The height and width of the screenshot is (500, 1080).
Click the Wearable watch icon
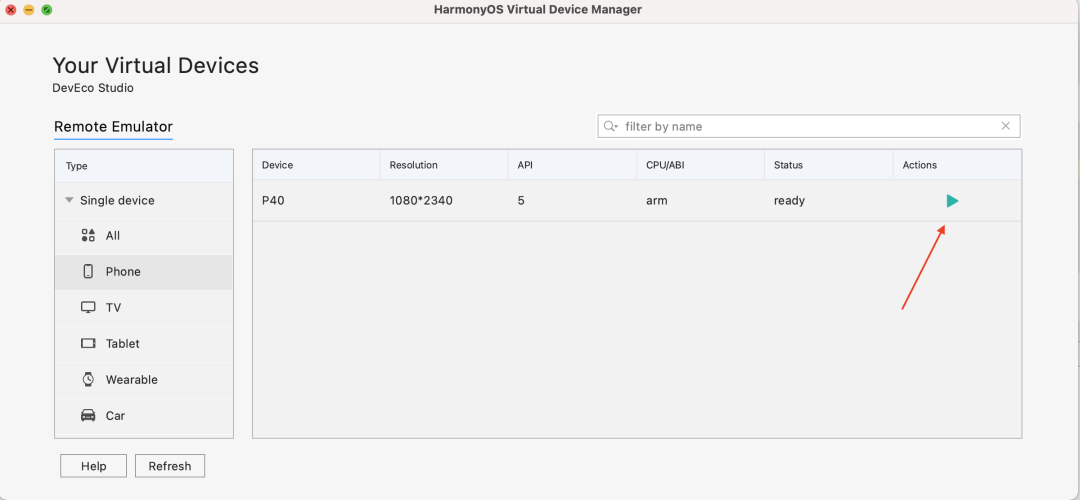pos(88,380)
